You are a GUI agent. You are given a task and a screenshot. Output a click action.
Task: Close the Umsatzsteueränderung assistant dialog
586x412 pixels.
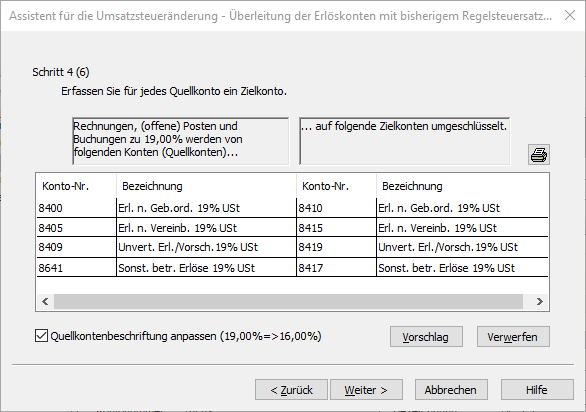click(x=570, y=15)
